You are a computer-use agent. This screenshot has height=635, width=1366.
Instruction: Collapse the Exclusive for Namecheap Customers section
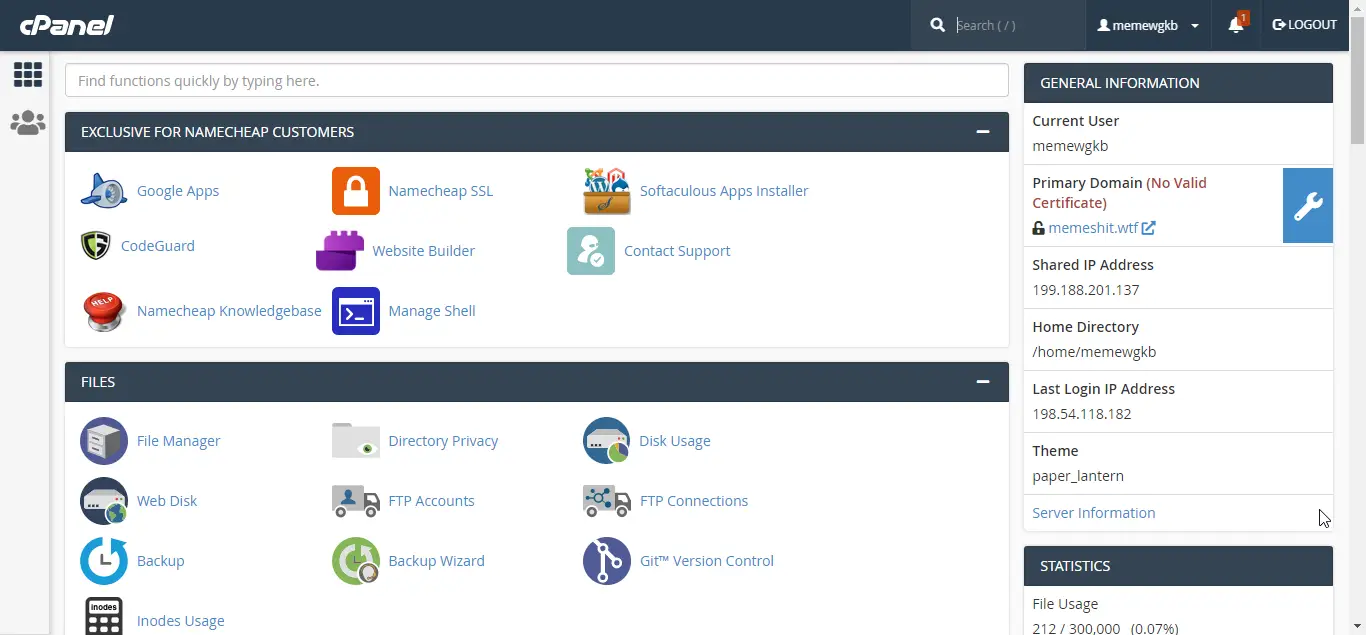(x=983, y=132)
